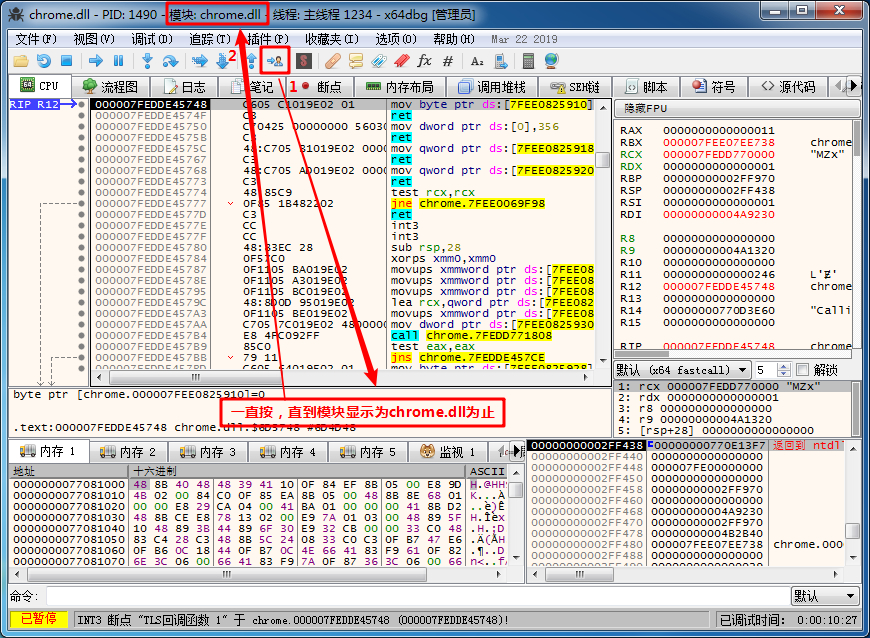
Task: Open the labels tag icon
Action: (x=378, y=61)
